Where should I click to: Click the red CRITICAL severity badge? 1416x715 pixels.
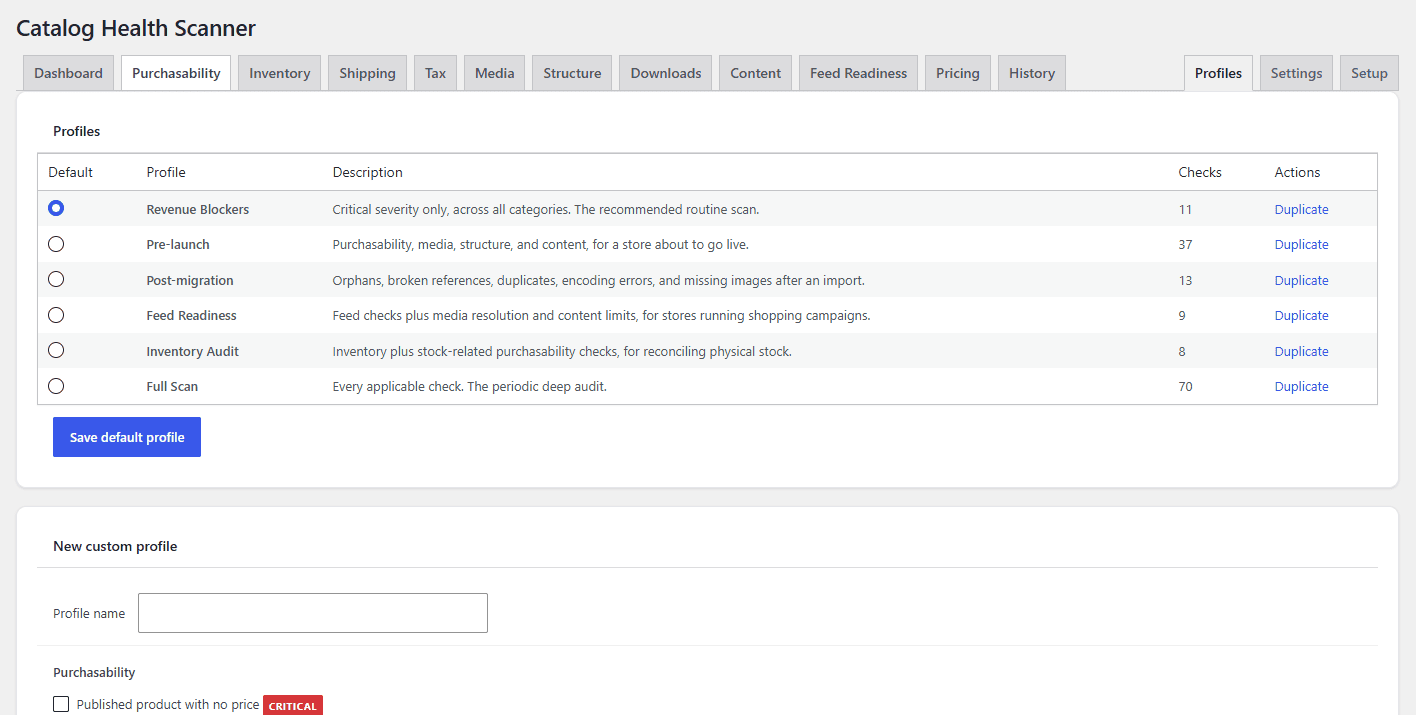coord(293,705)
